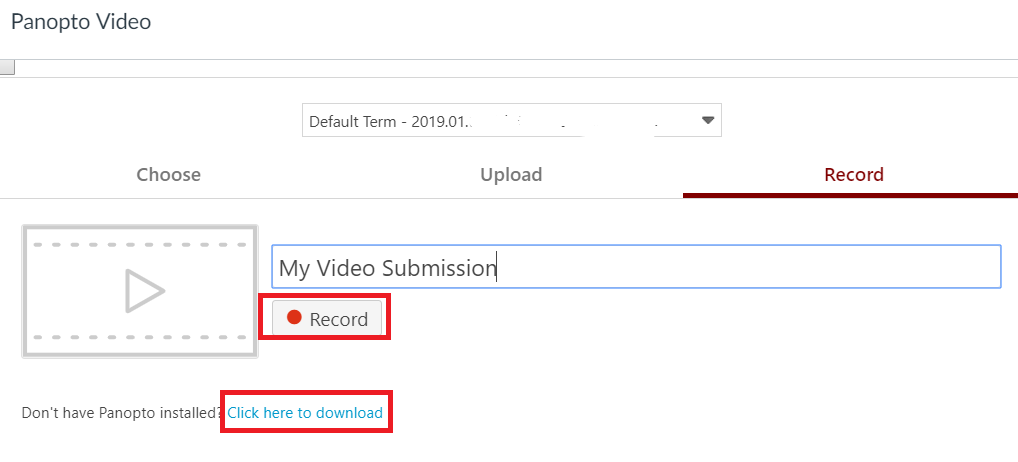The height and width of the screenshot is (462, 1018).
Task: Click the empty area right of the title text
Action: pyautogui.click(x=750, y=268)
